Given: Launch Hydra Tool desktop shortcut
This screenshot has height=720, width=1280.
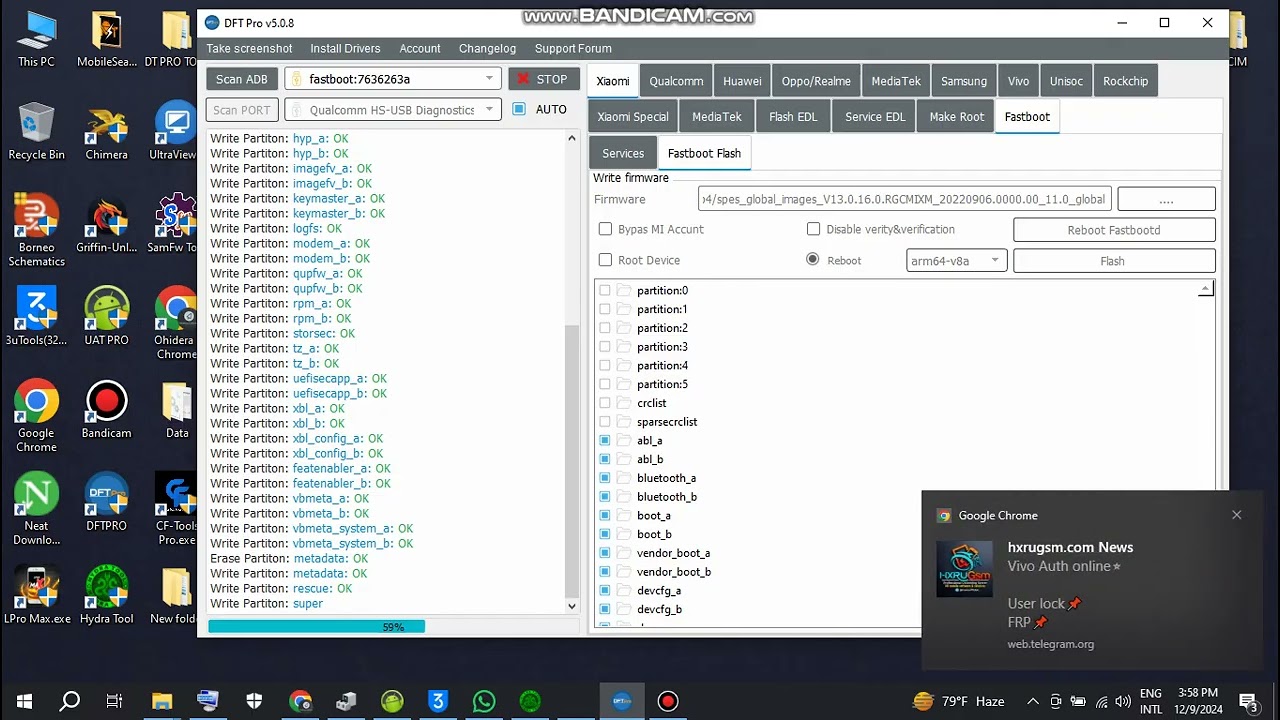Looking at the screenshot, I should point(106,596).
